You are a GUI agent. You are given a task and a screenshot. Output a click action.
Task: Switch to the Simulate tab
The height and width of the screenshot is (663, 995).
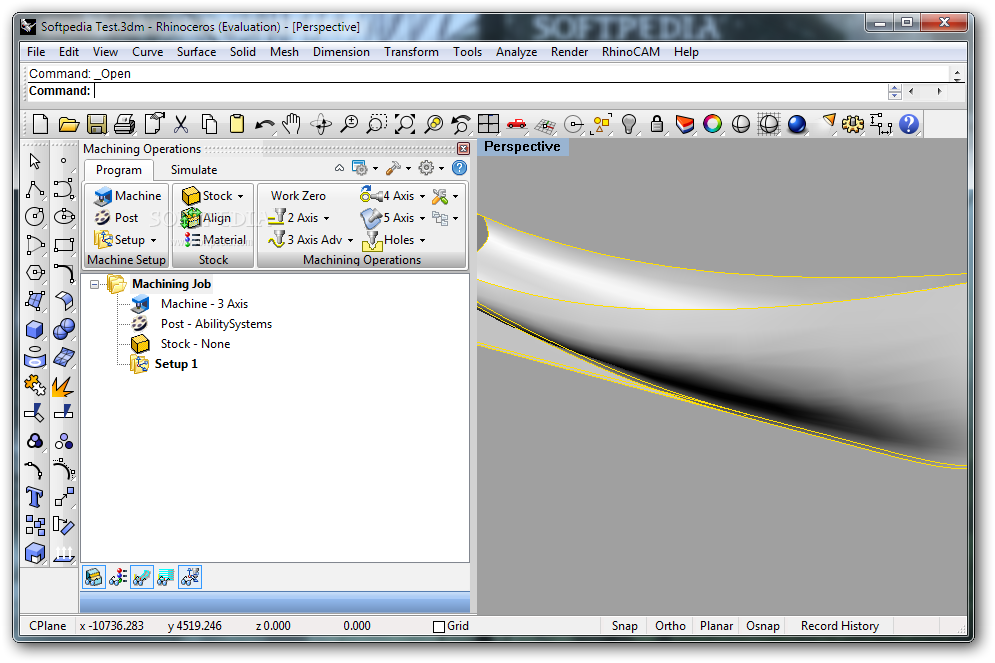tap(194, 170)
